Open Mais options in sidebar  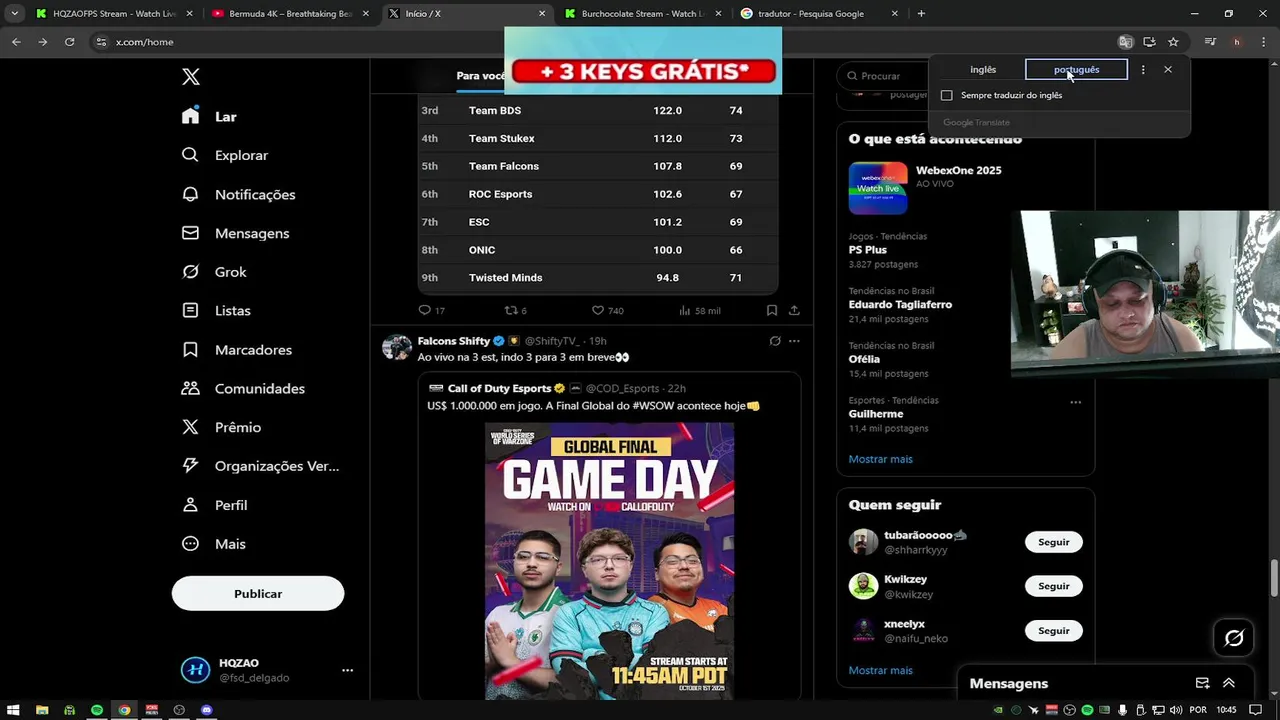coord(213,544)
